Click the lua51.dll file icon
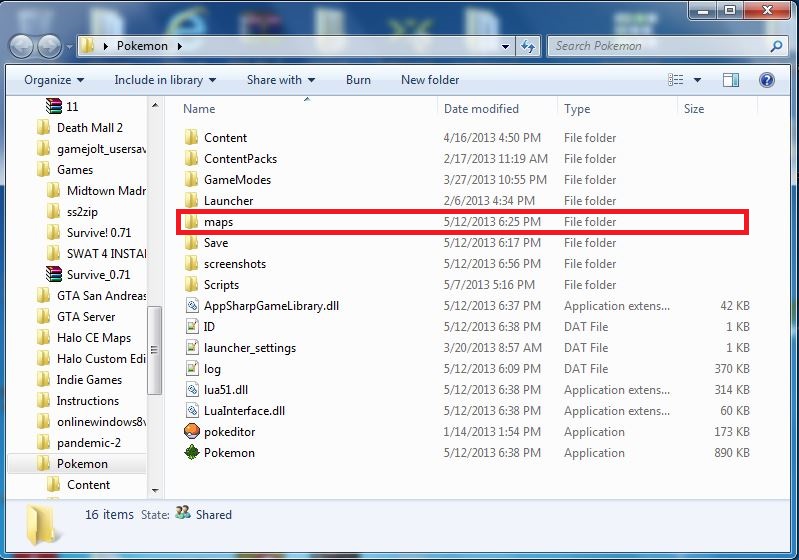Image resolution: width=799 pixels, height=560 pixels. [192, 390]
